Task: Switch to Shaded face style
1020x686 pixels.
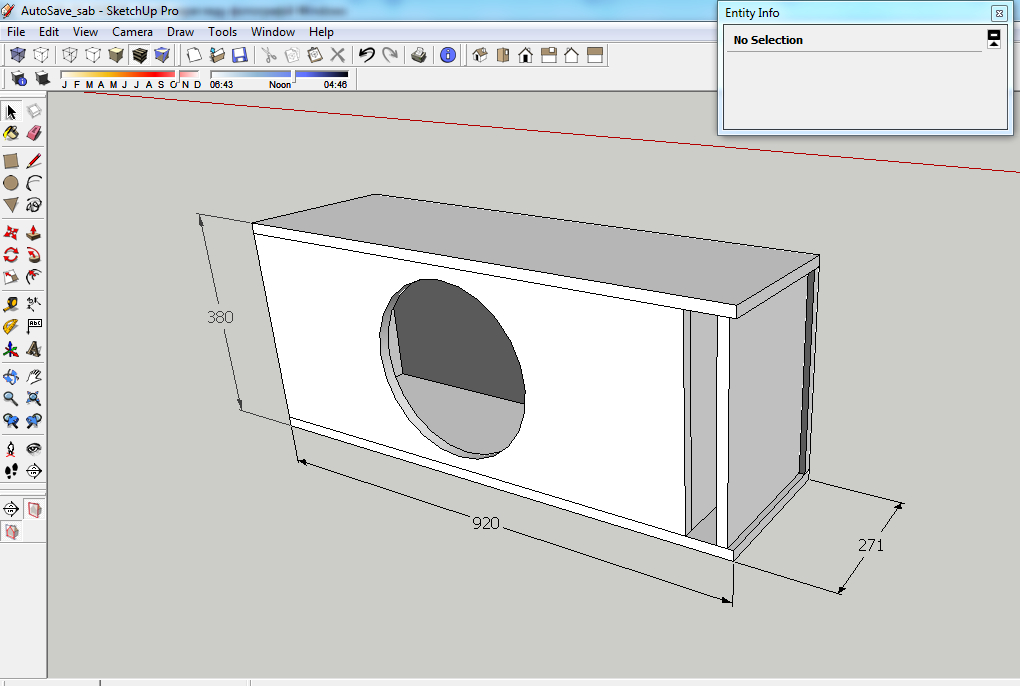Action: [x=116, y=55]
